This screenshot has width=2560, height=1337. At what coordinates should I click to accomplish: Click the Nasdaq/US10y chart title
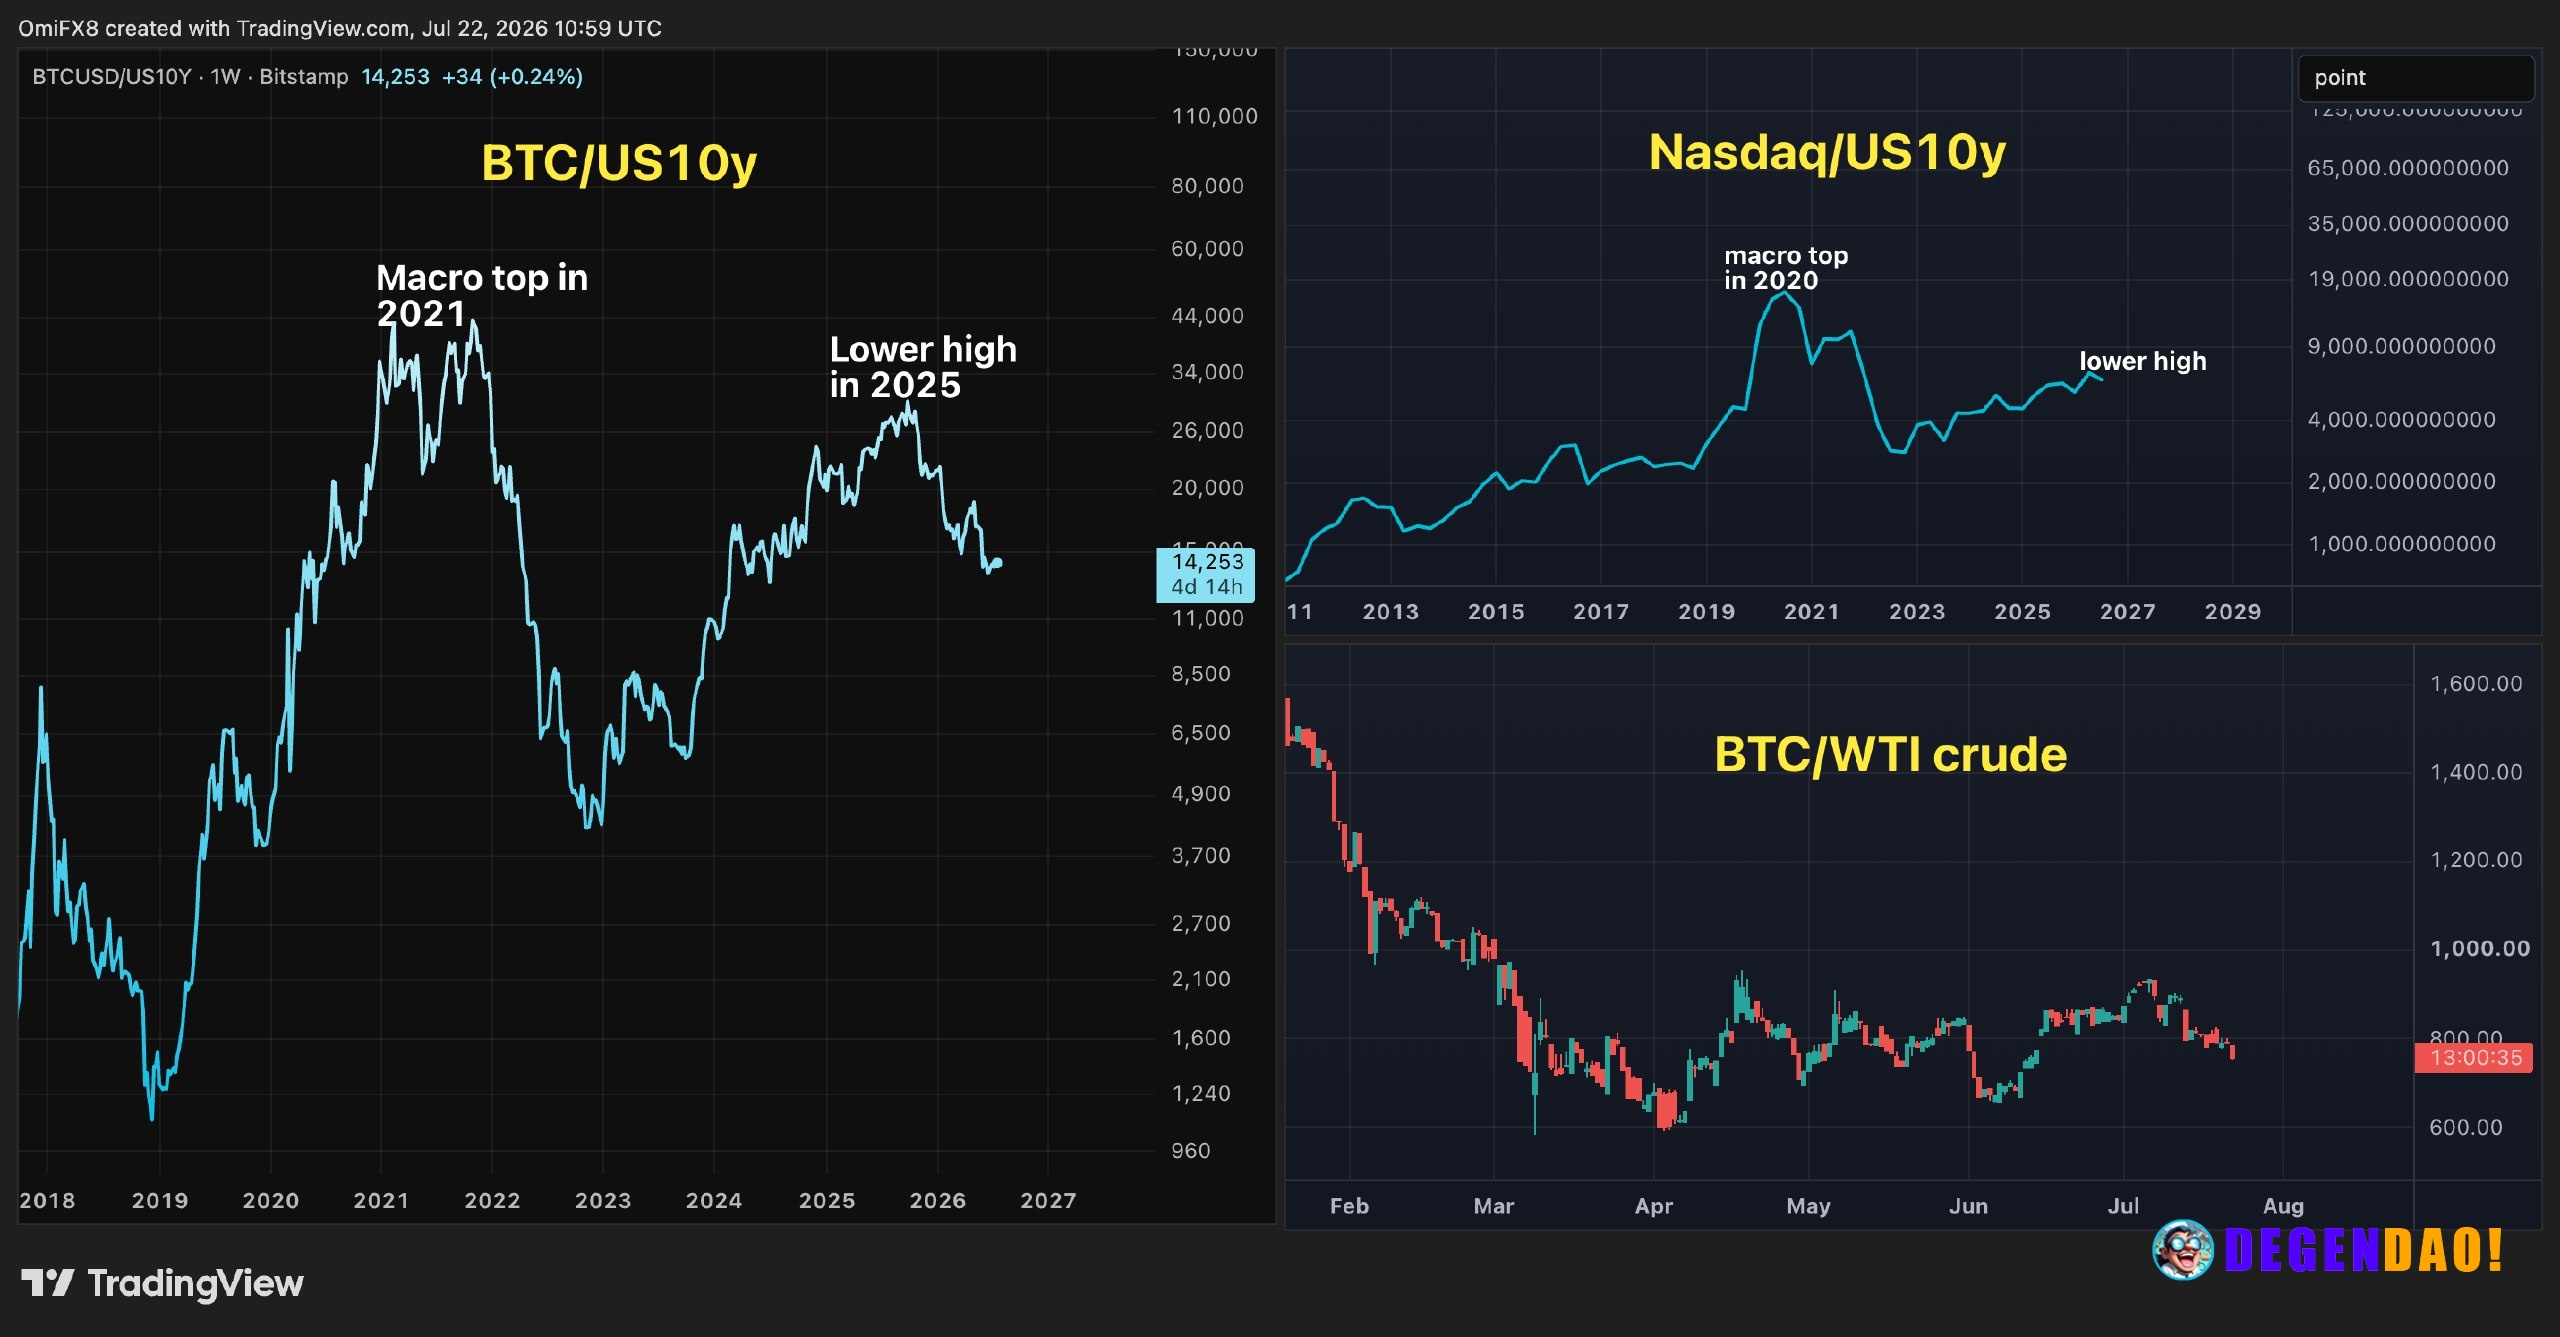point(1827,153)
